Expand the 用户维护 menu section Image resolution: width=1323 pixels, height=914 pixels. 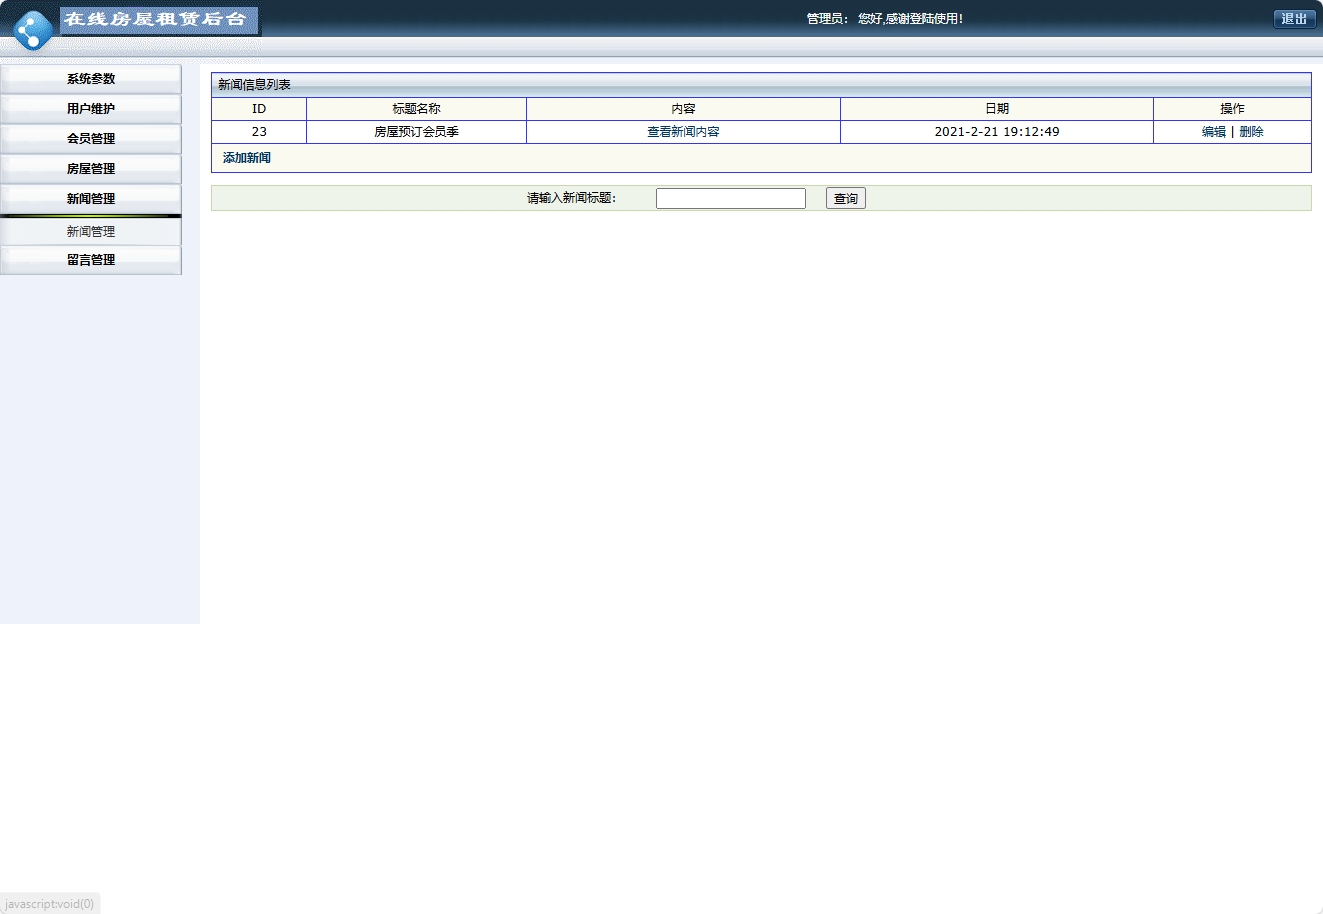click(x=91, y=109)
